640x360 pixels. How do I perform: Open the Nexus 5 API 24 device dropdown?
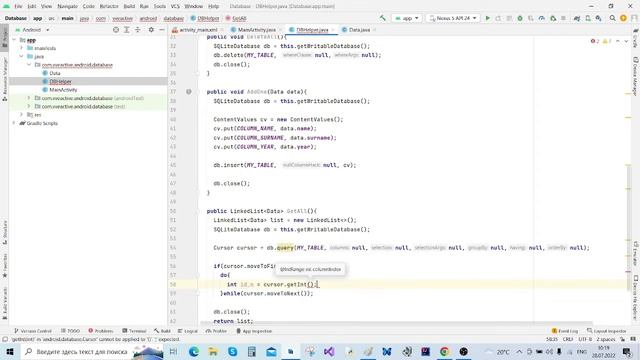(x=453, y=18)
